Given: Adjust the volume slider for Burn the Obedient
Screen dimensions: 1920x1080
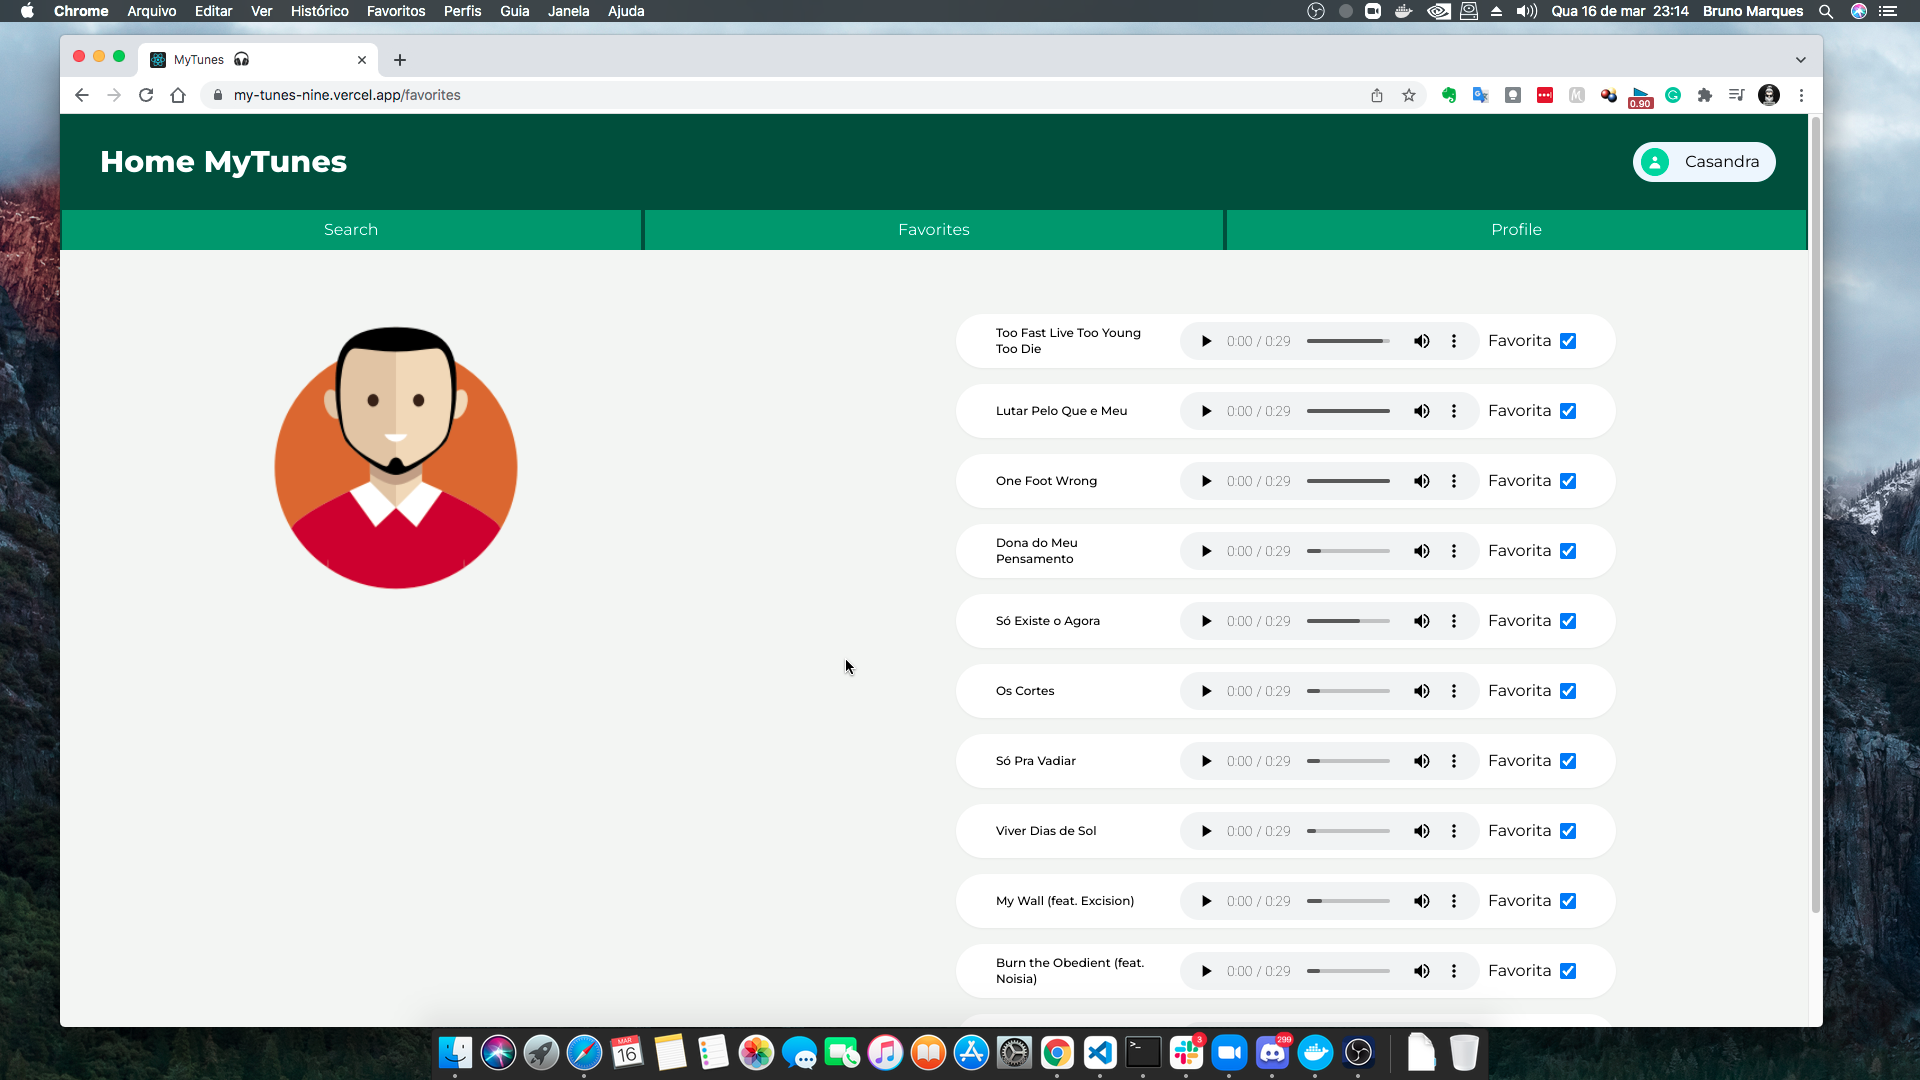Looking at the screenshot, I should [1348, 971].
